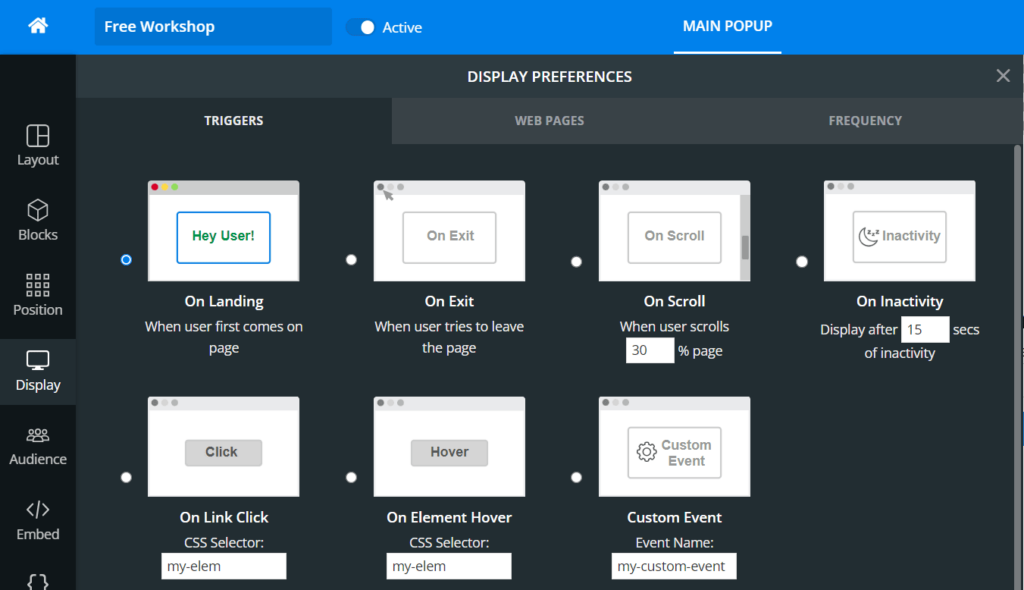Image resolution: width=1024 pixels, height=590 pixels.
Task: Click the home icon in the top bar
Action: tap(37, 27)
